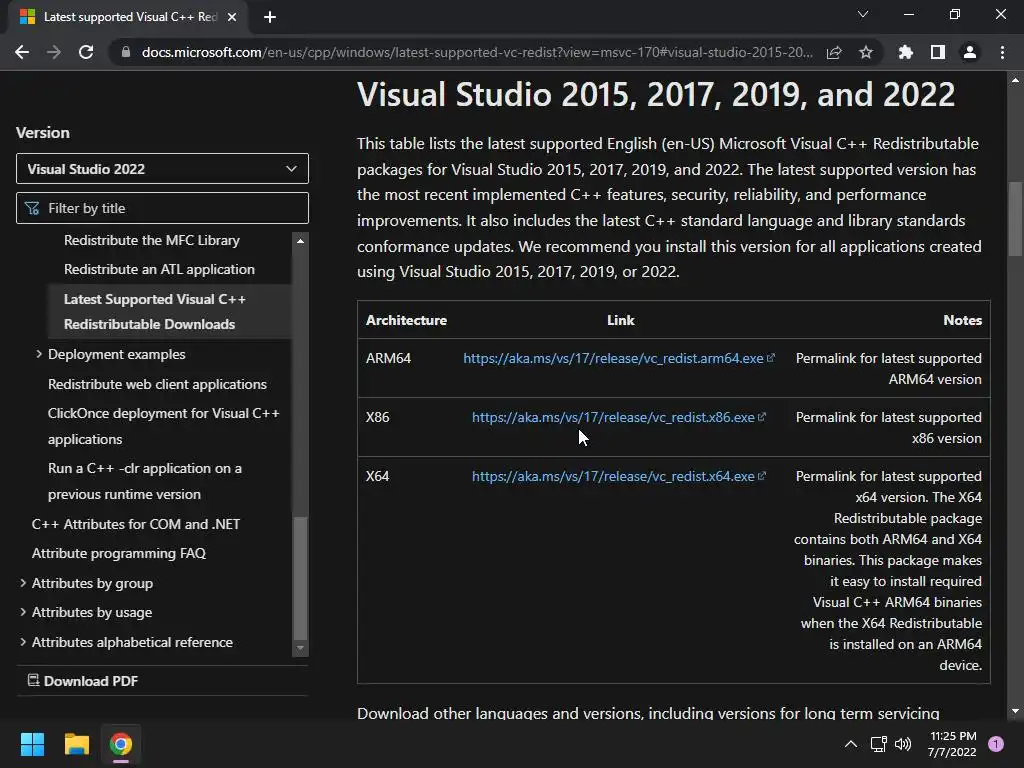The height and width of the screenshot is (768, 1024).
Task: Open the Chrome profile avatar
Action: pos(970,52)
